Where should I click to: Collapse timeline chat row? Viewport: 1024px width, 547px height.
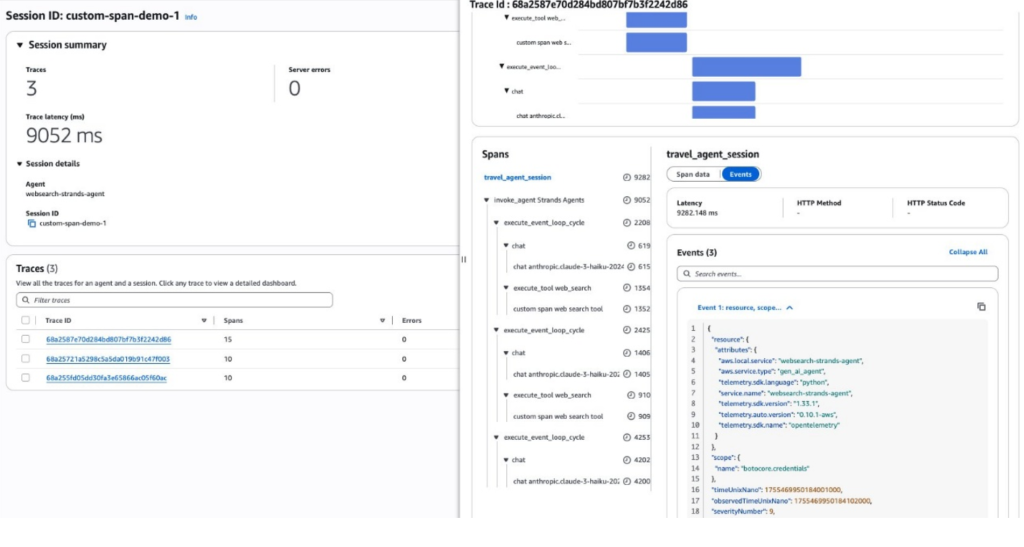point(506,91)
